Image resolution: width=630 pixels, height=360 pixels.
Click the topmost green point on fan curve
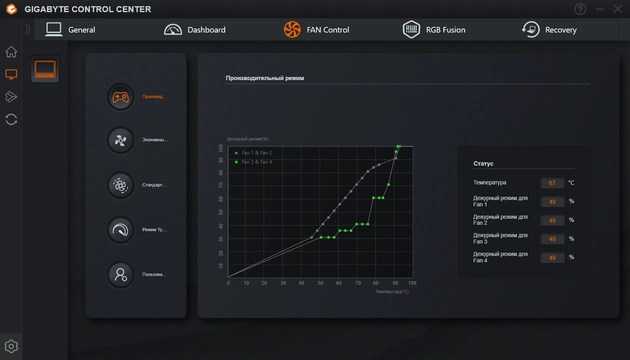[x=398, y=147]
